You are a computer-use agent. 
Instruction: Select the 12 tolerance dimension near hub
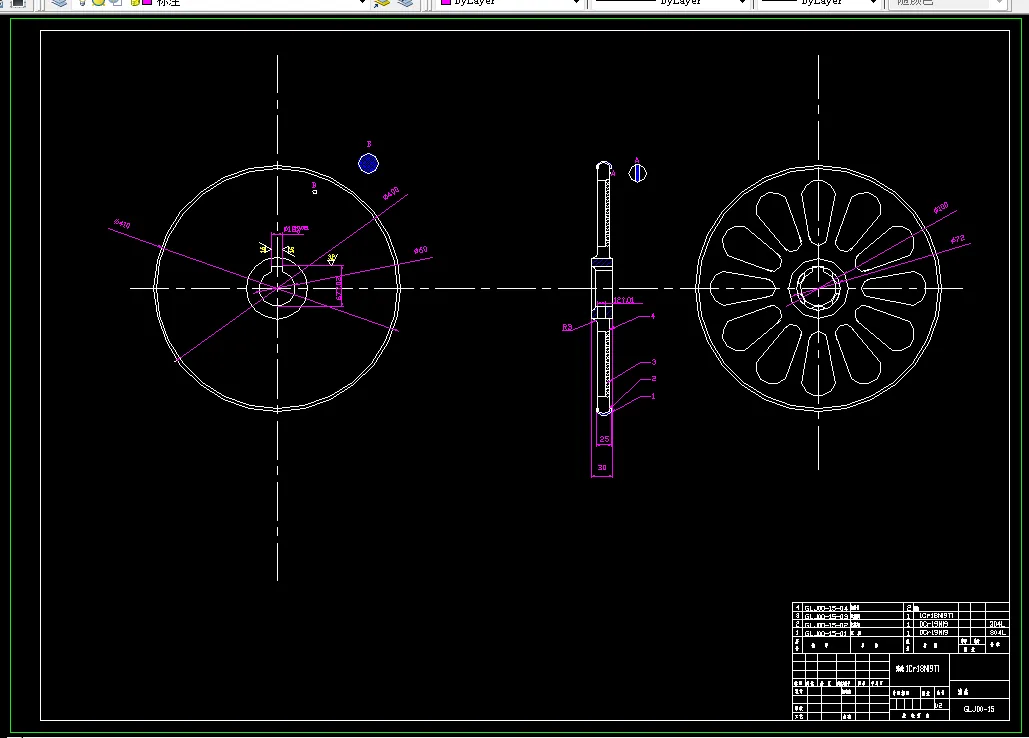pos(623,300)
